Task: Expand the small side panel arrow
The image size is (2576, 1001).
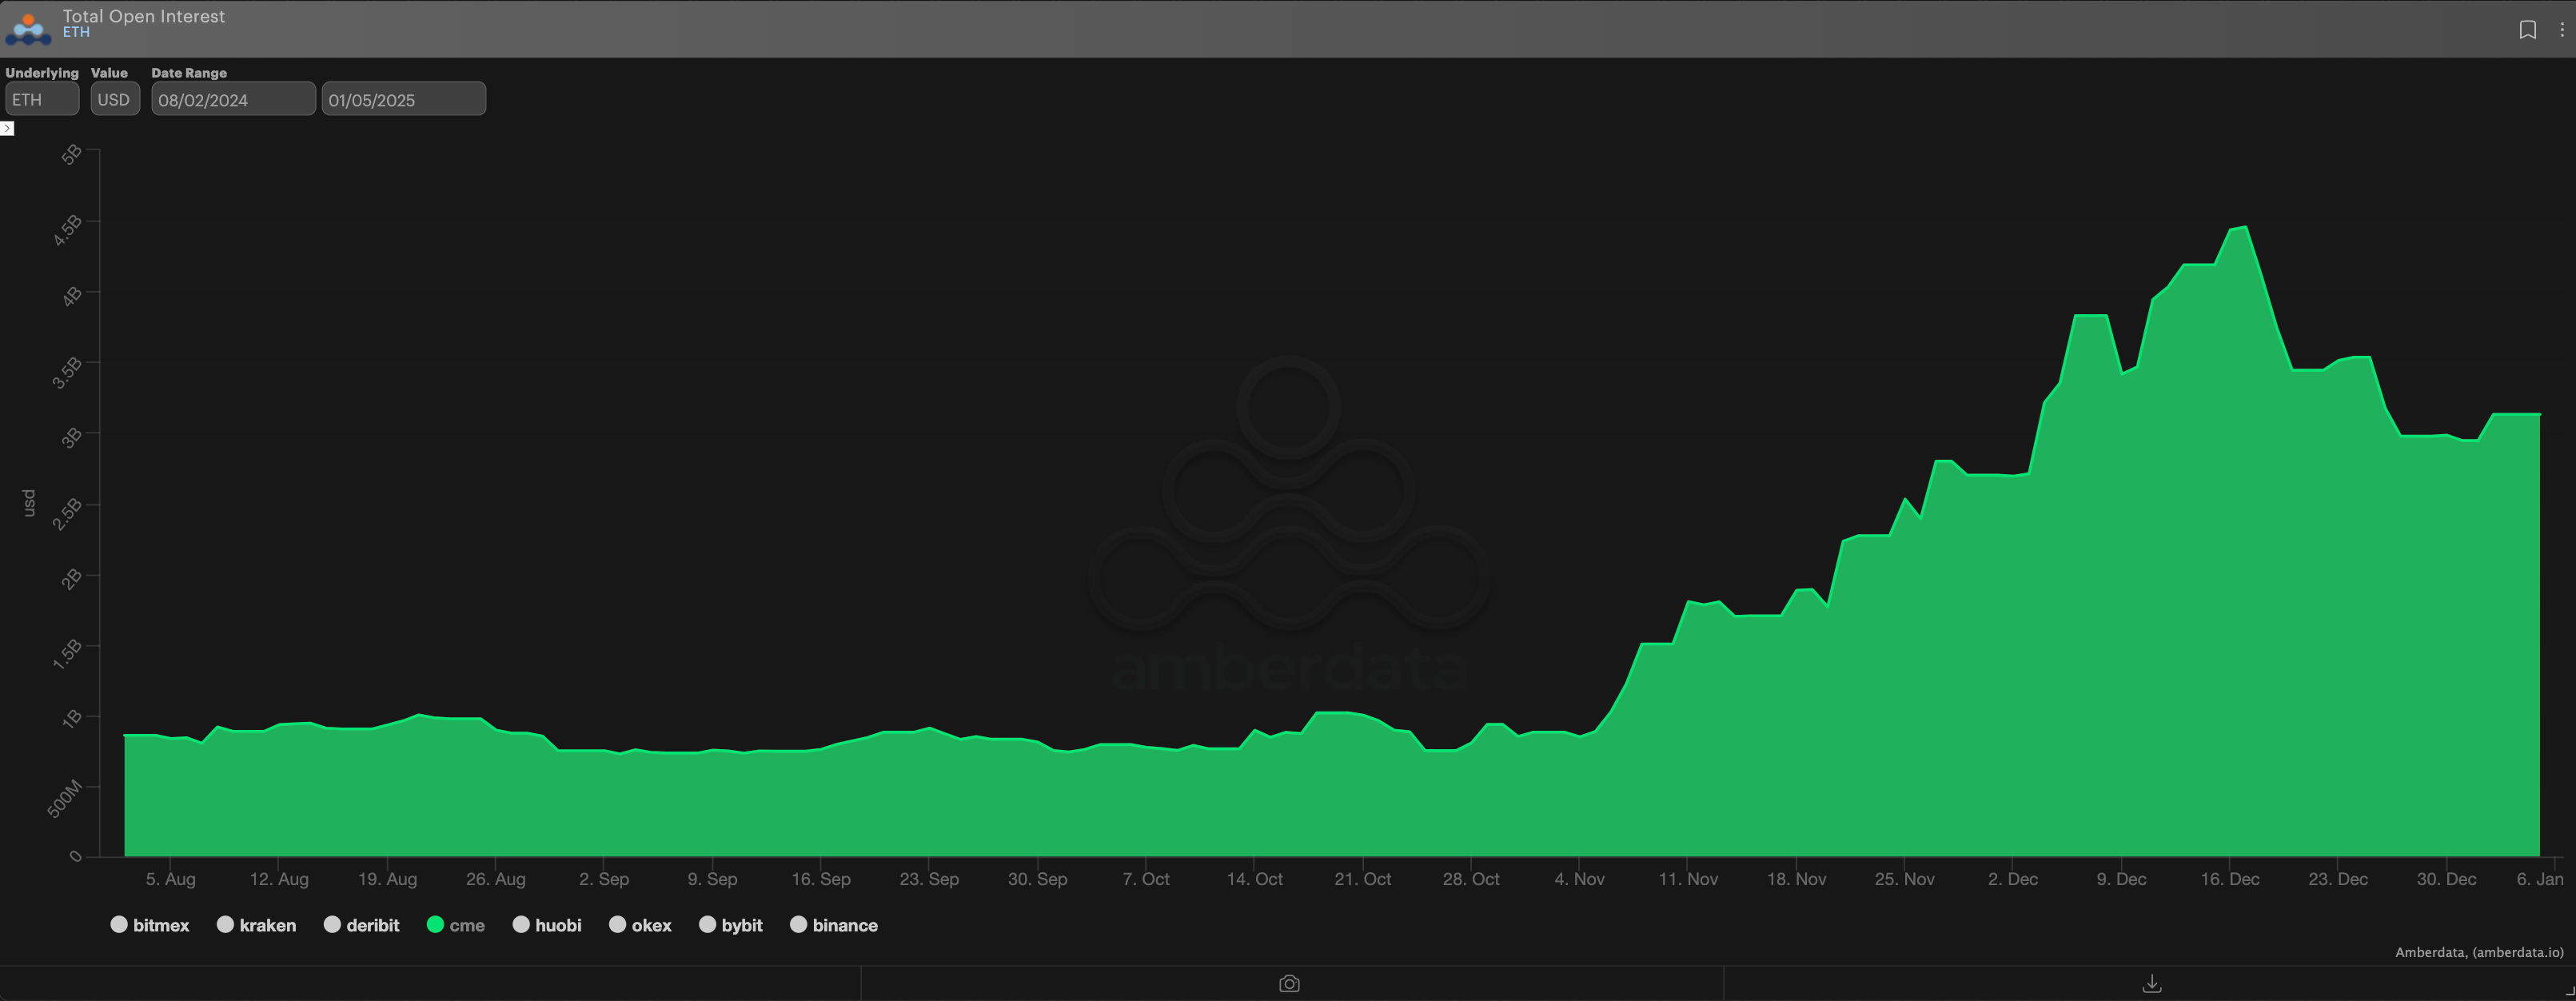Action: pyautogui.click(x=7, y=128)
